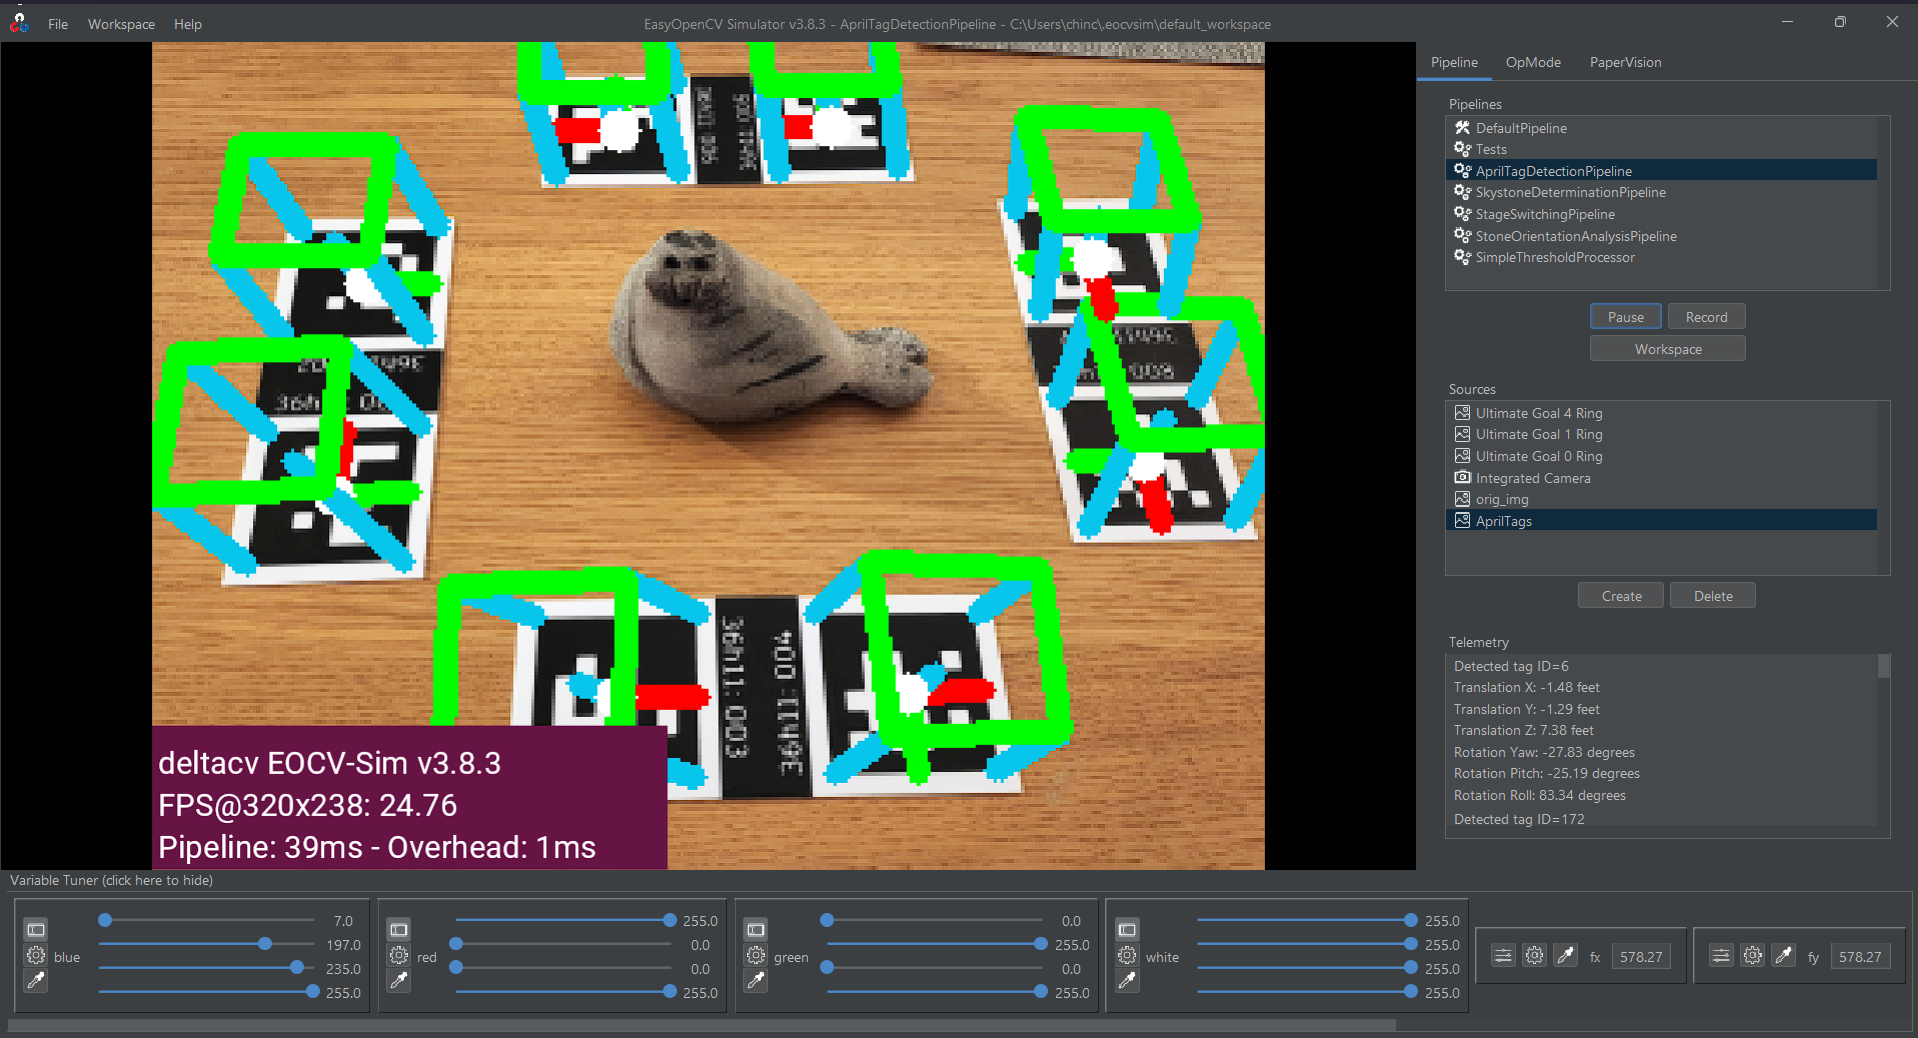Click the color picker eyedropper for blue

pos(36,981)
